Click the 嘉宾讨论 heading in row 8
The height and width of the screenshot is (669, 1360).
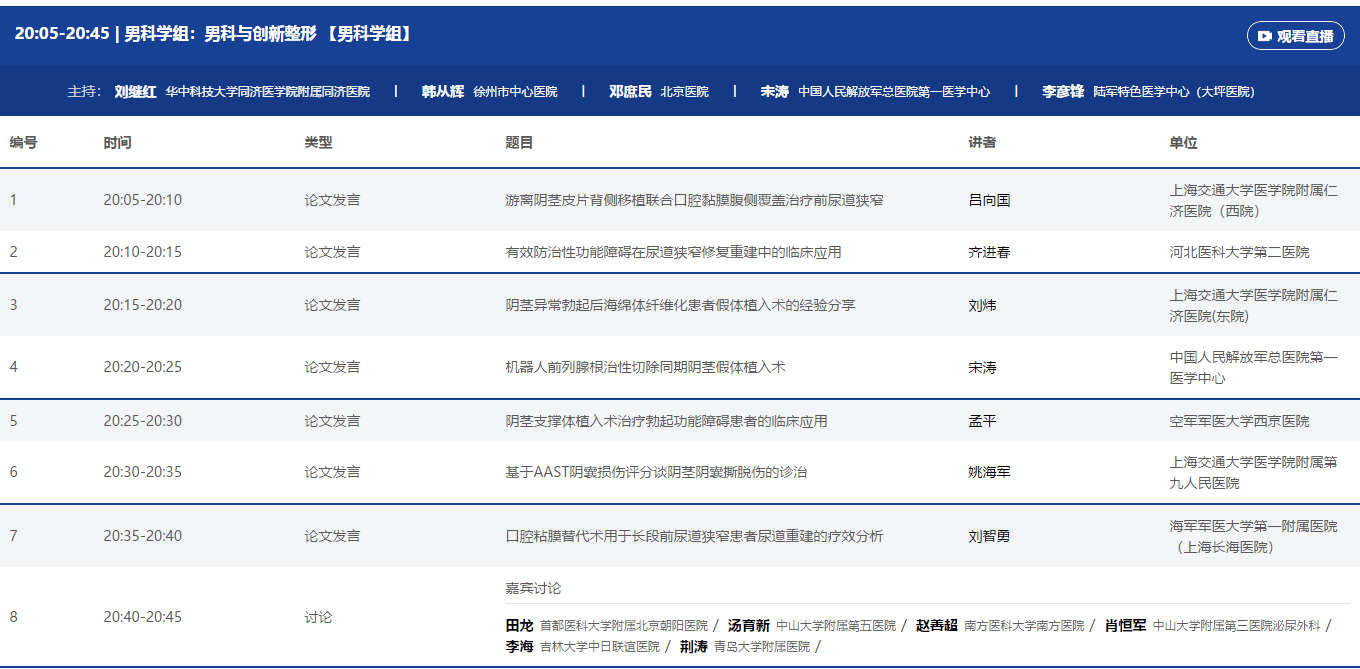tap(533, 588)
